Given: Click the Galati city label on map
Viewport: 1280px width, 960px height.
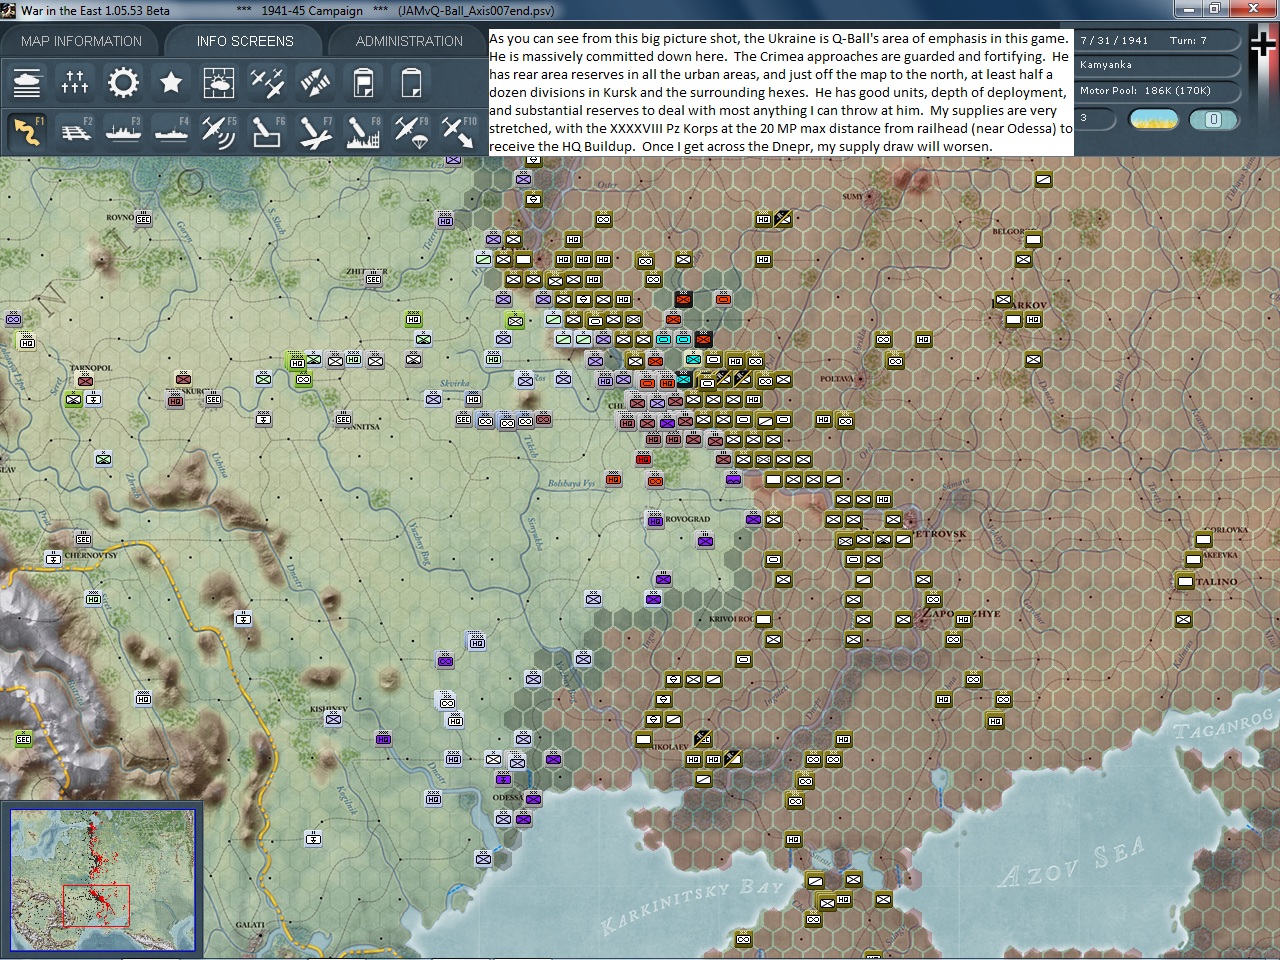Looking at the screenshot, I should pos(251,925).
